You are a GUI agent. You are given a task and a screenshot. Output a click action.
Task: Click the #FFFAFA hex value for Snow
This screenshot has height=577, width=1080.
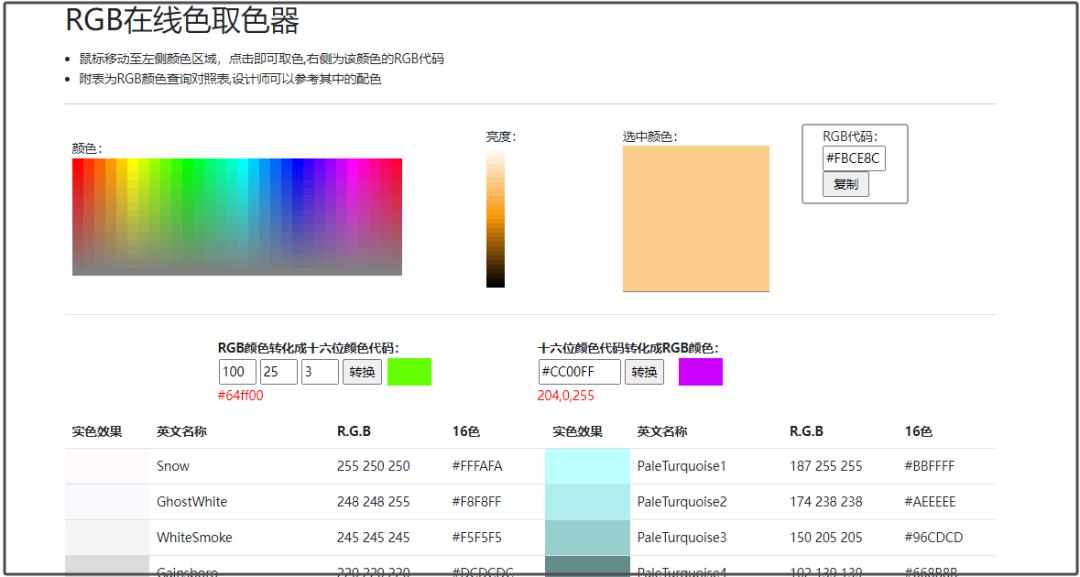(477, 465)
